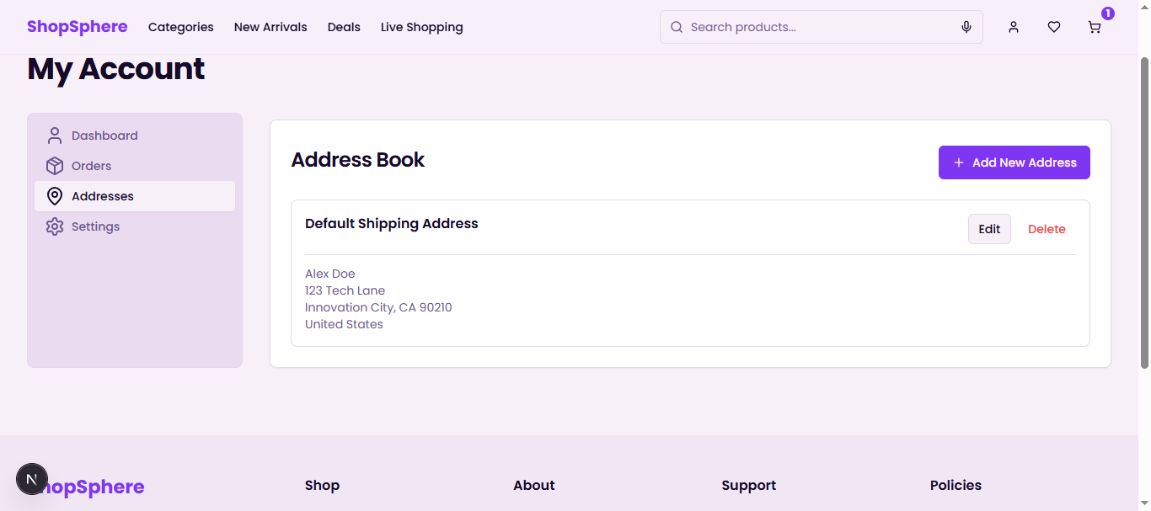The image size is (1151, 511).
Task: Open the Deals navigation link
Action: pos(344,27)
